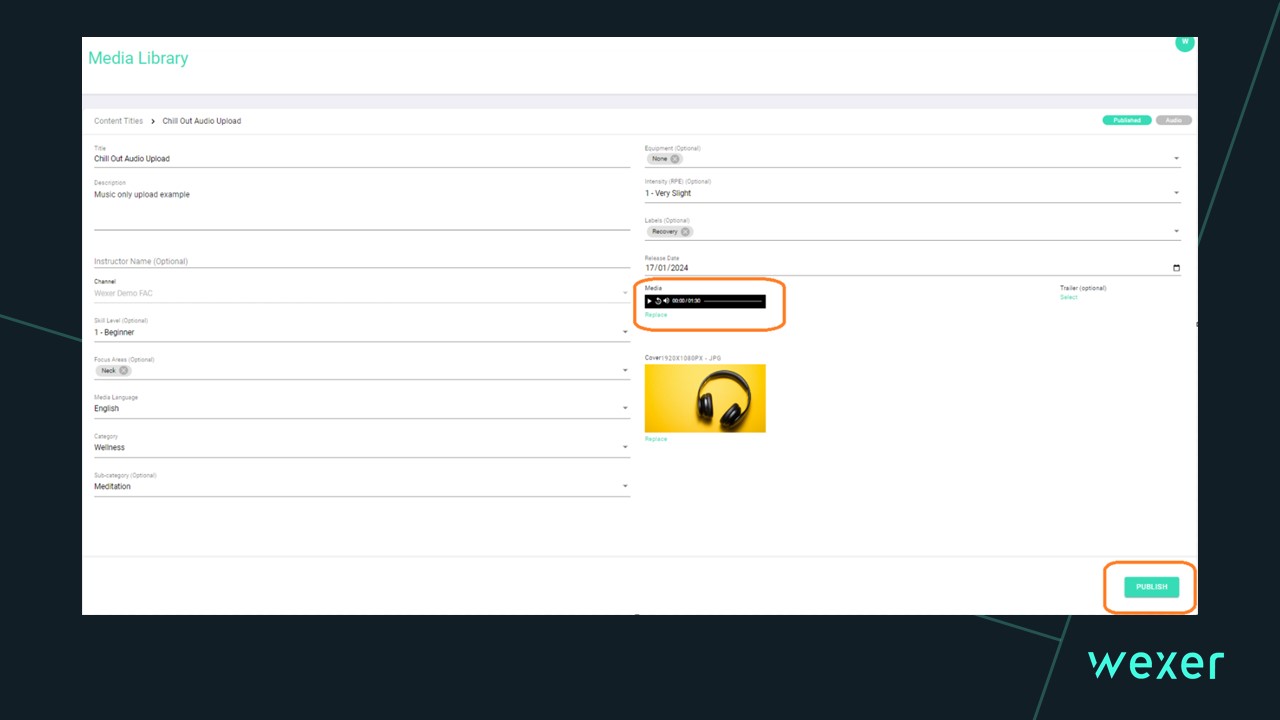Click the Published status badge
Screen dimensions: 1280x720
point(1126,120)
